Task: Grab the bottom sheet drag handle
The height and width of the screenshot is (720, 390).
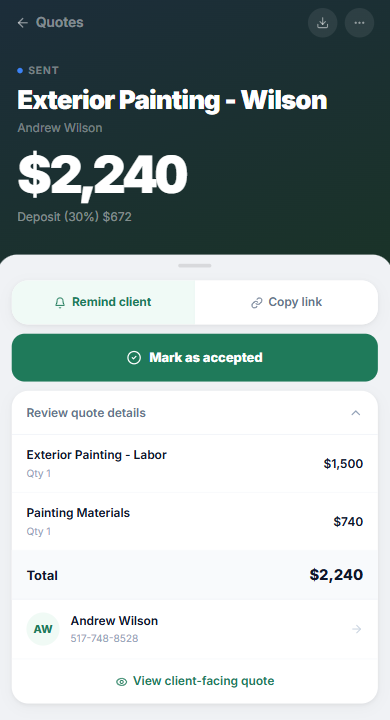Action: coord(195,265)
